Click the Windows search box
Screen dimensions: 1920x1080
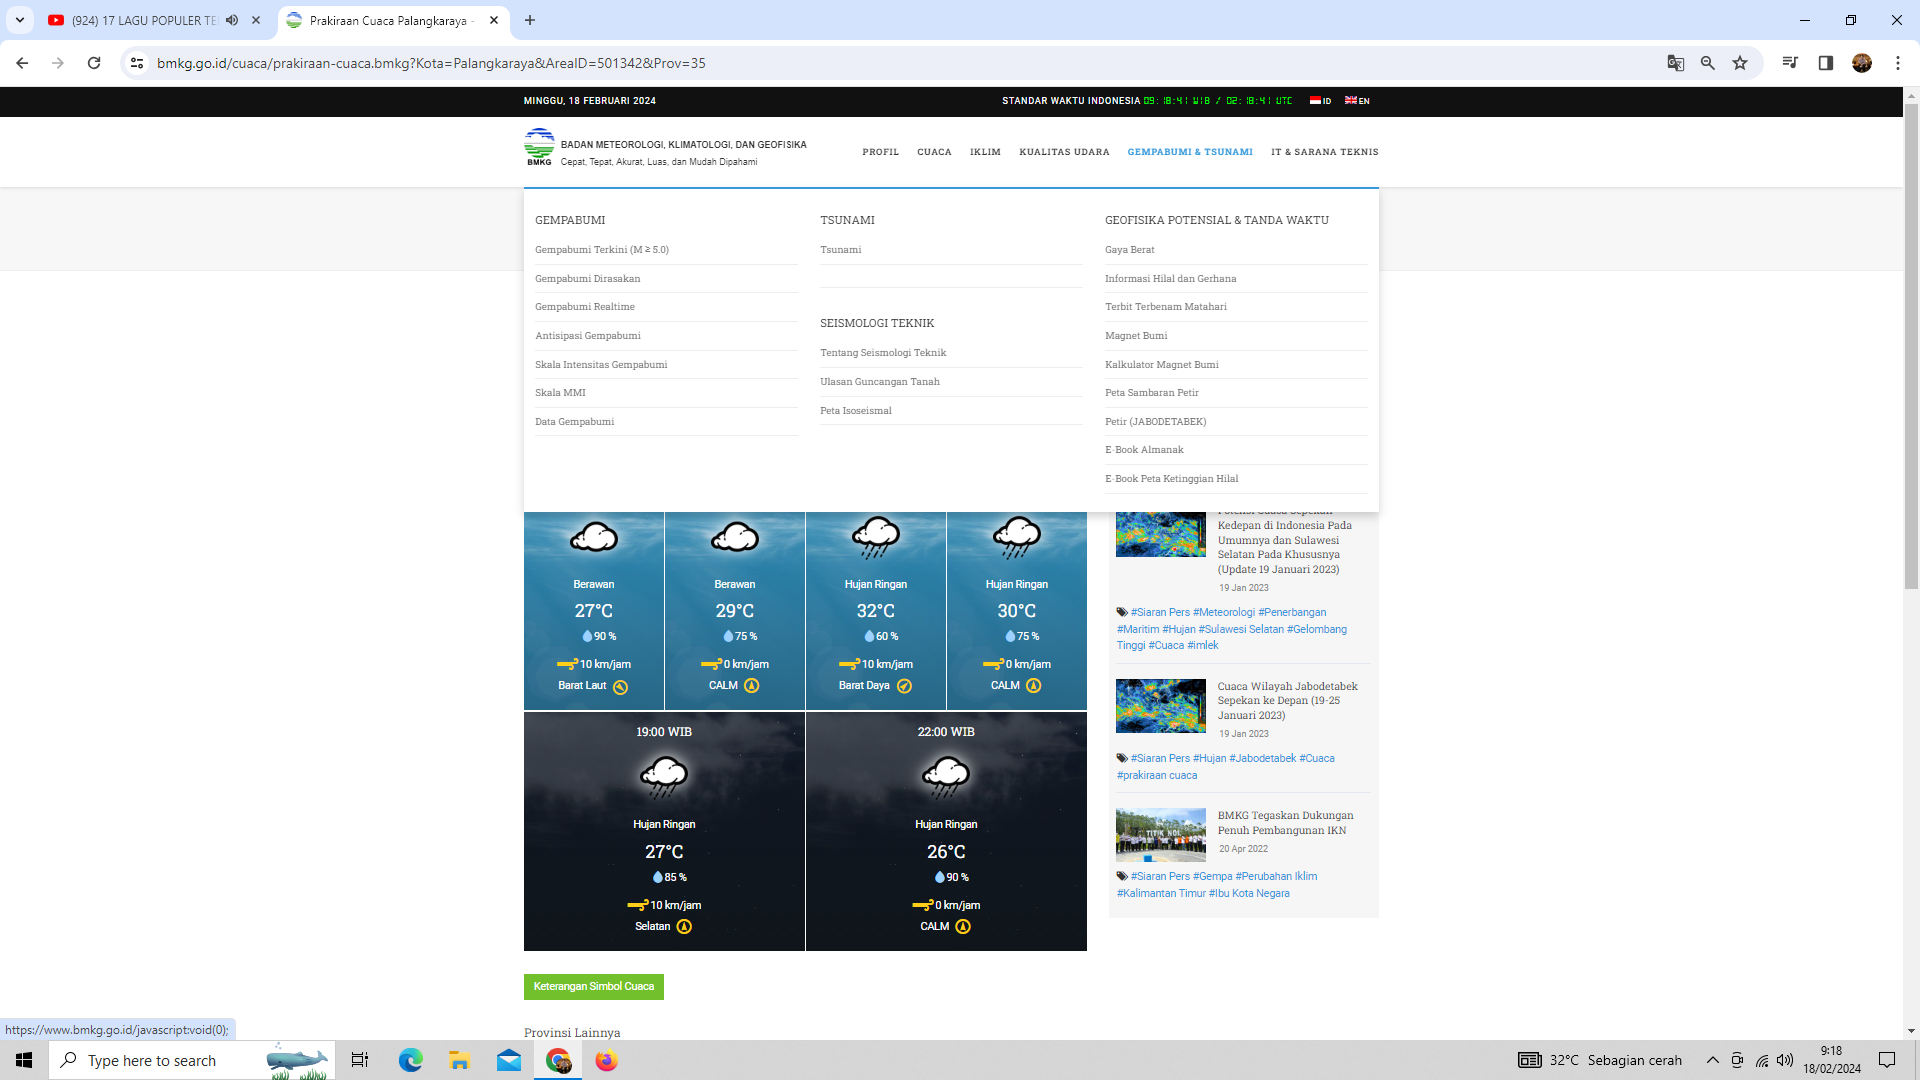pos(192,1060)
